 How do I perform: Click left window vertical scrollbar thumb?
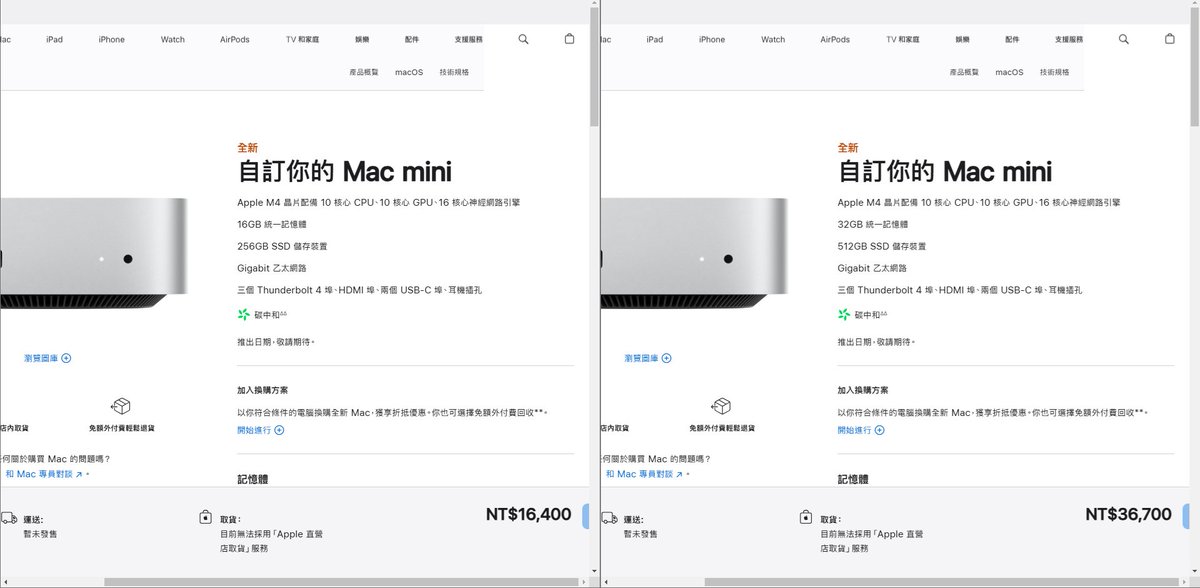pyautogui.click(x=594, y=66)
